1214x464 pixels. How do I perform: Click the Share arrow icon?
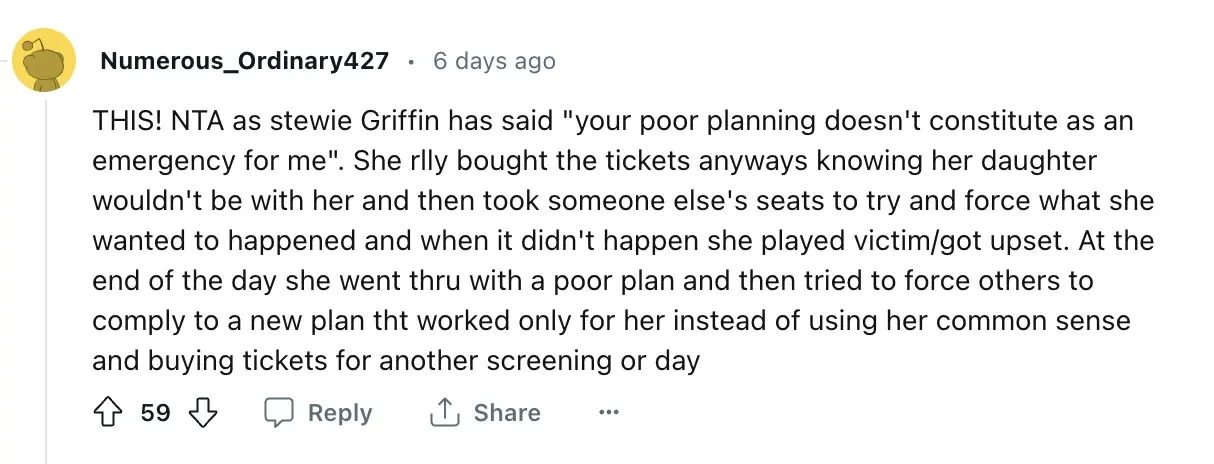tap(440, 413)
